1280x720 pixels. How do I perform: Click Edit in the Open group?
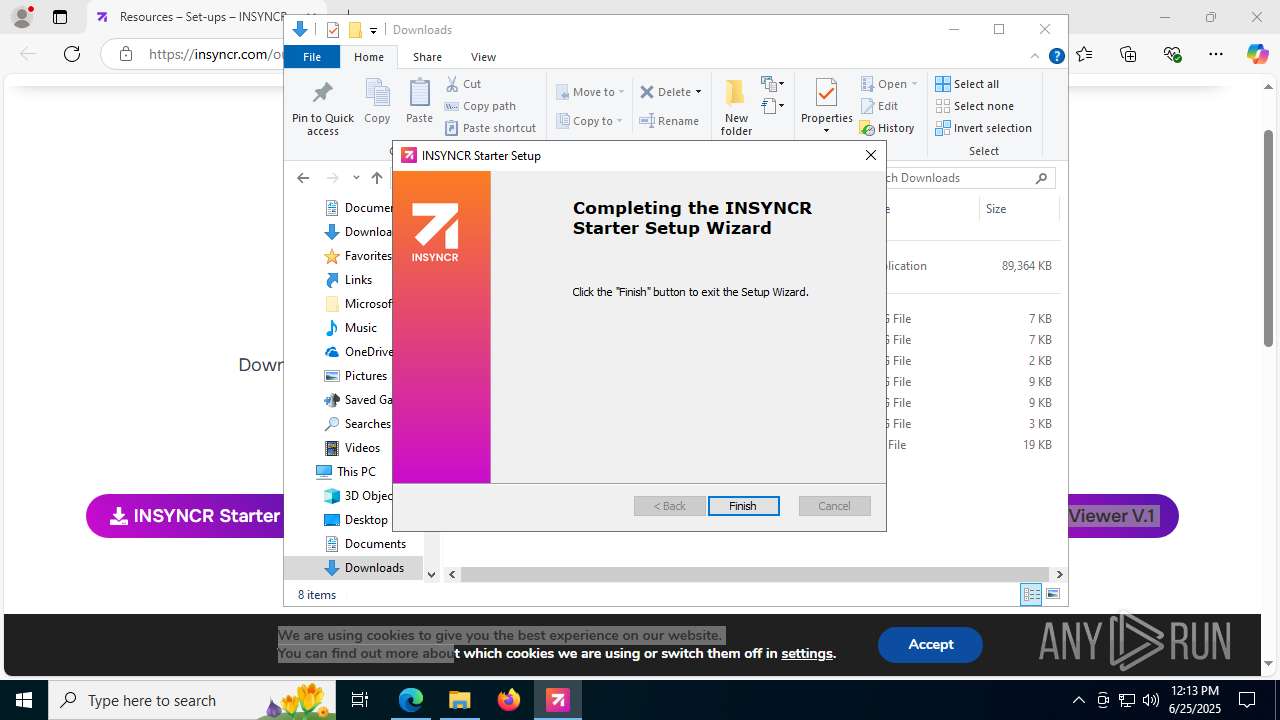(x=879, y=106)
